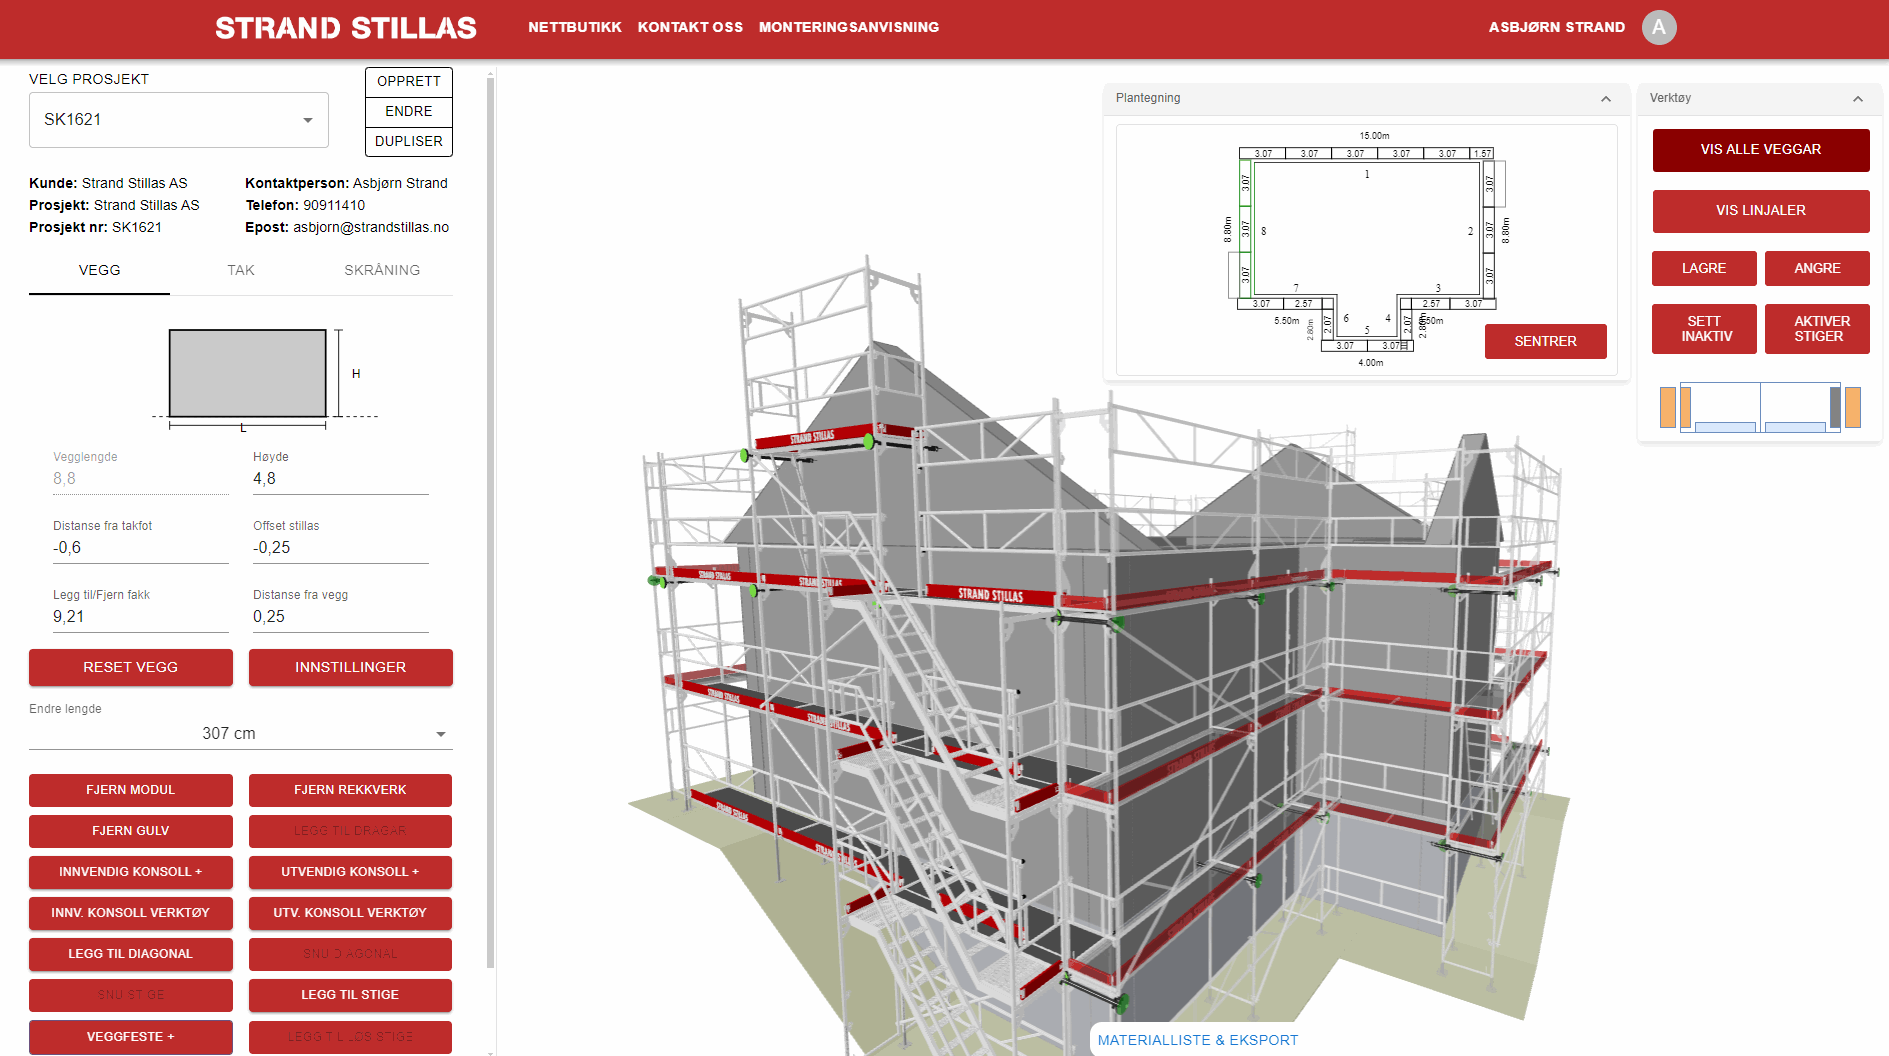The height and width of the screenshot is (1056, 1889).
Task: Open Monteringsanvisning in the top menu
Action: click(848, 27)
